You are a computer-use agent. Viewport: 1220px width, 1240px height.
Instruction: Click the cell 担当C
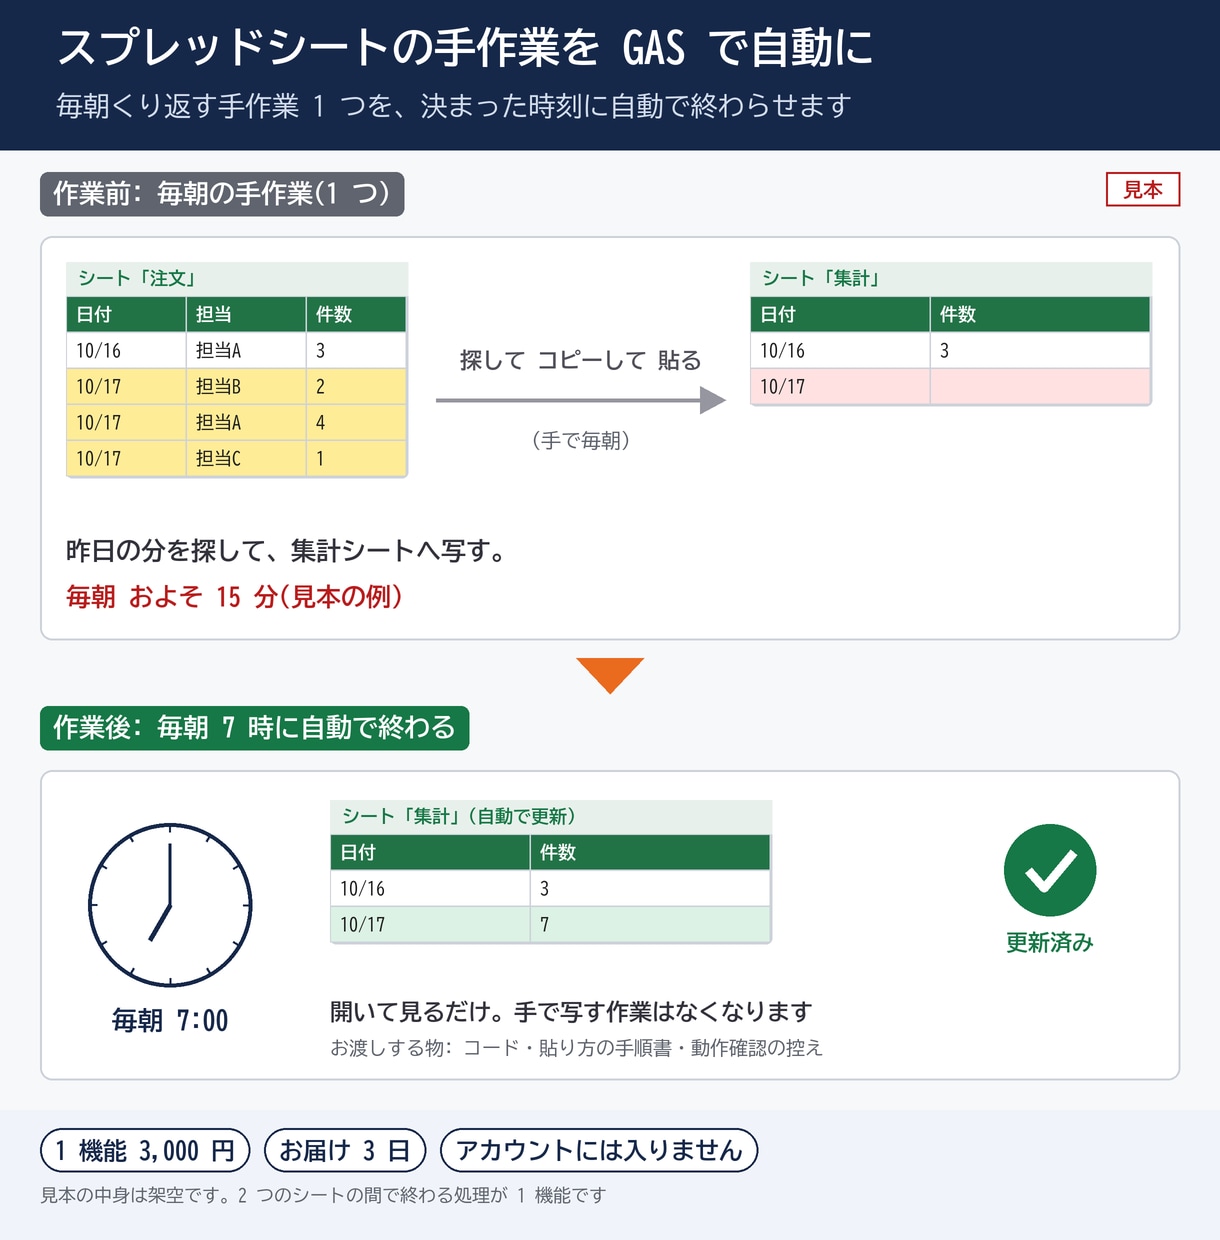(x=246, y=458)
